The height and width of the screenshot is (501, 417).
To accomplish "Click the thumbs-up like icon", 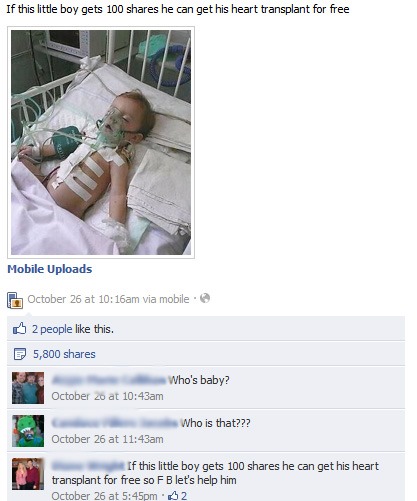I will click(19, 329).
